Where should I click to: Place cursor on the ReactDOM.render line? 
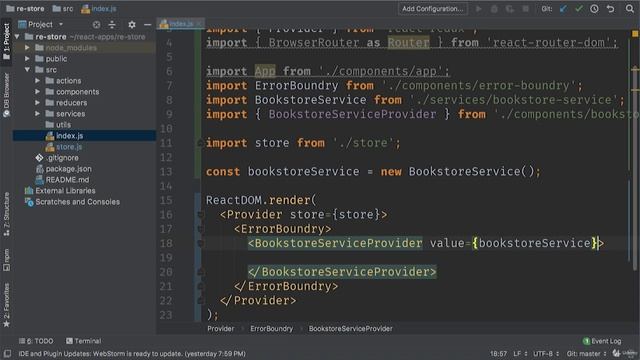coord(260,200)
